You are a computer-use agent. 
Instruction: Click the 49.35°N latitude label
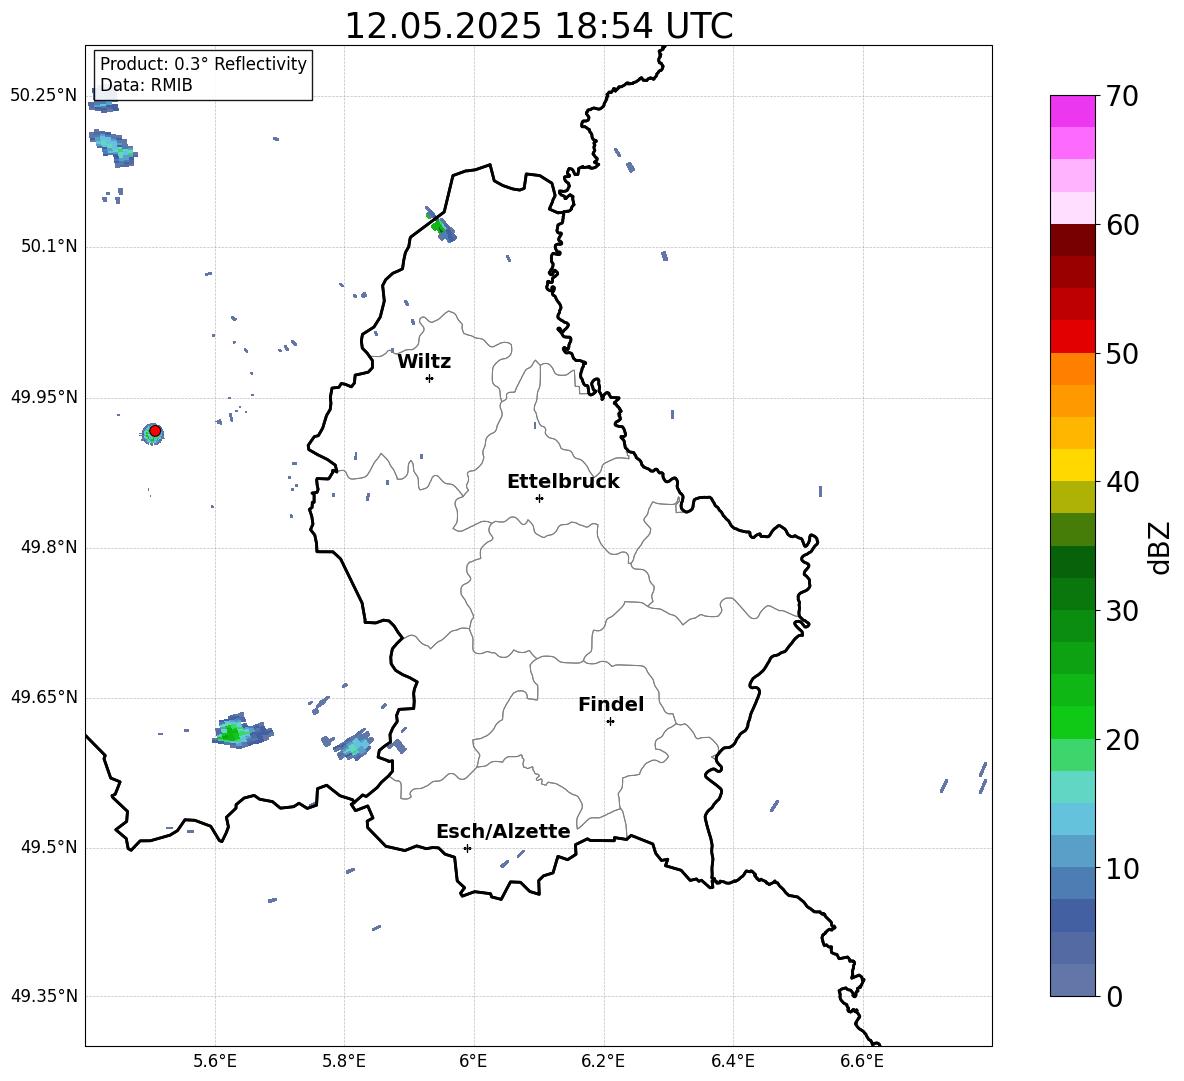click(x=44, y=996)
